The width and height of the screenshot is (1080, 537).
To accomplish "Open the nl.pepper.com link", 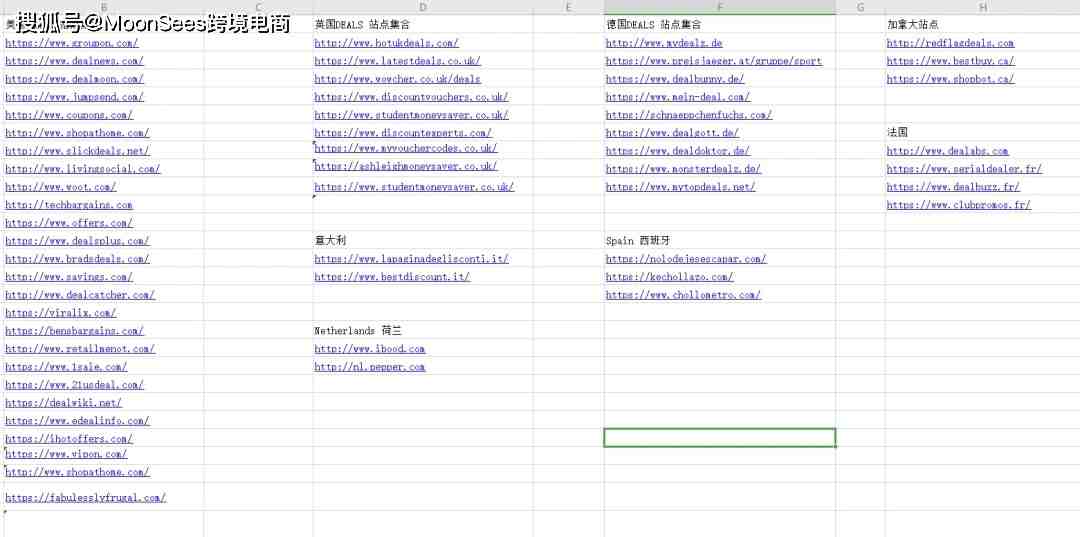I will click(370, 367).
